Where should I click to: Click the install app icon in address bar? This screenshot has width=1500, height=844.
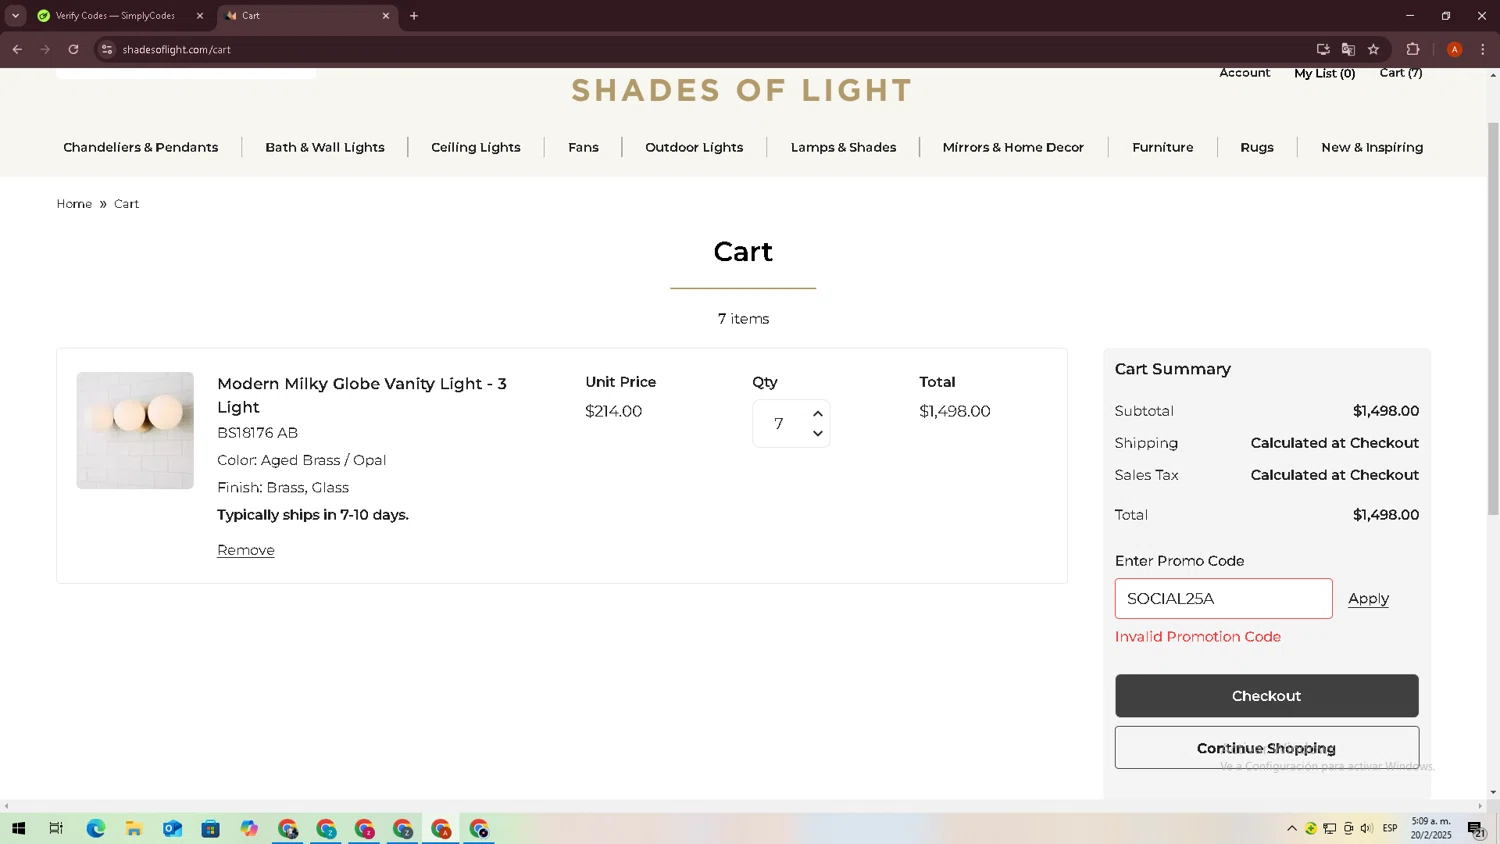pyautogui.click(x=1323, y=49)
